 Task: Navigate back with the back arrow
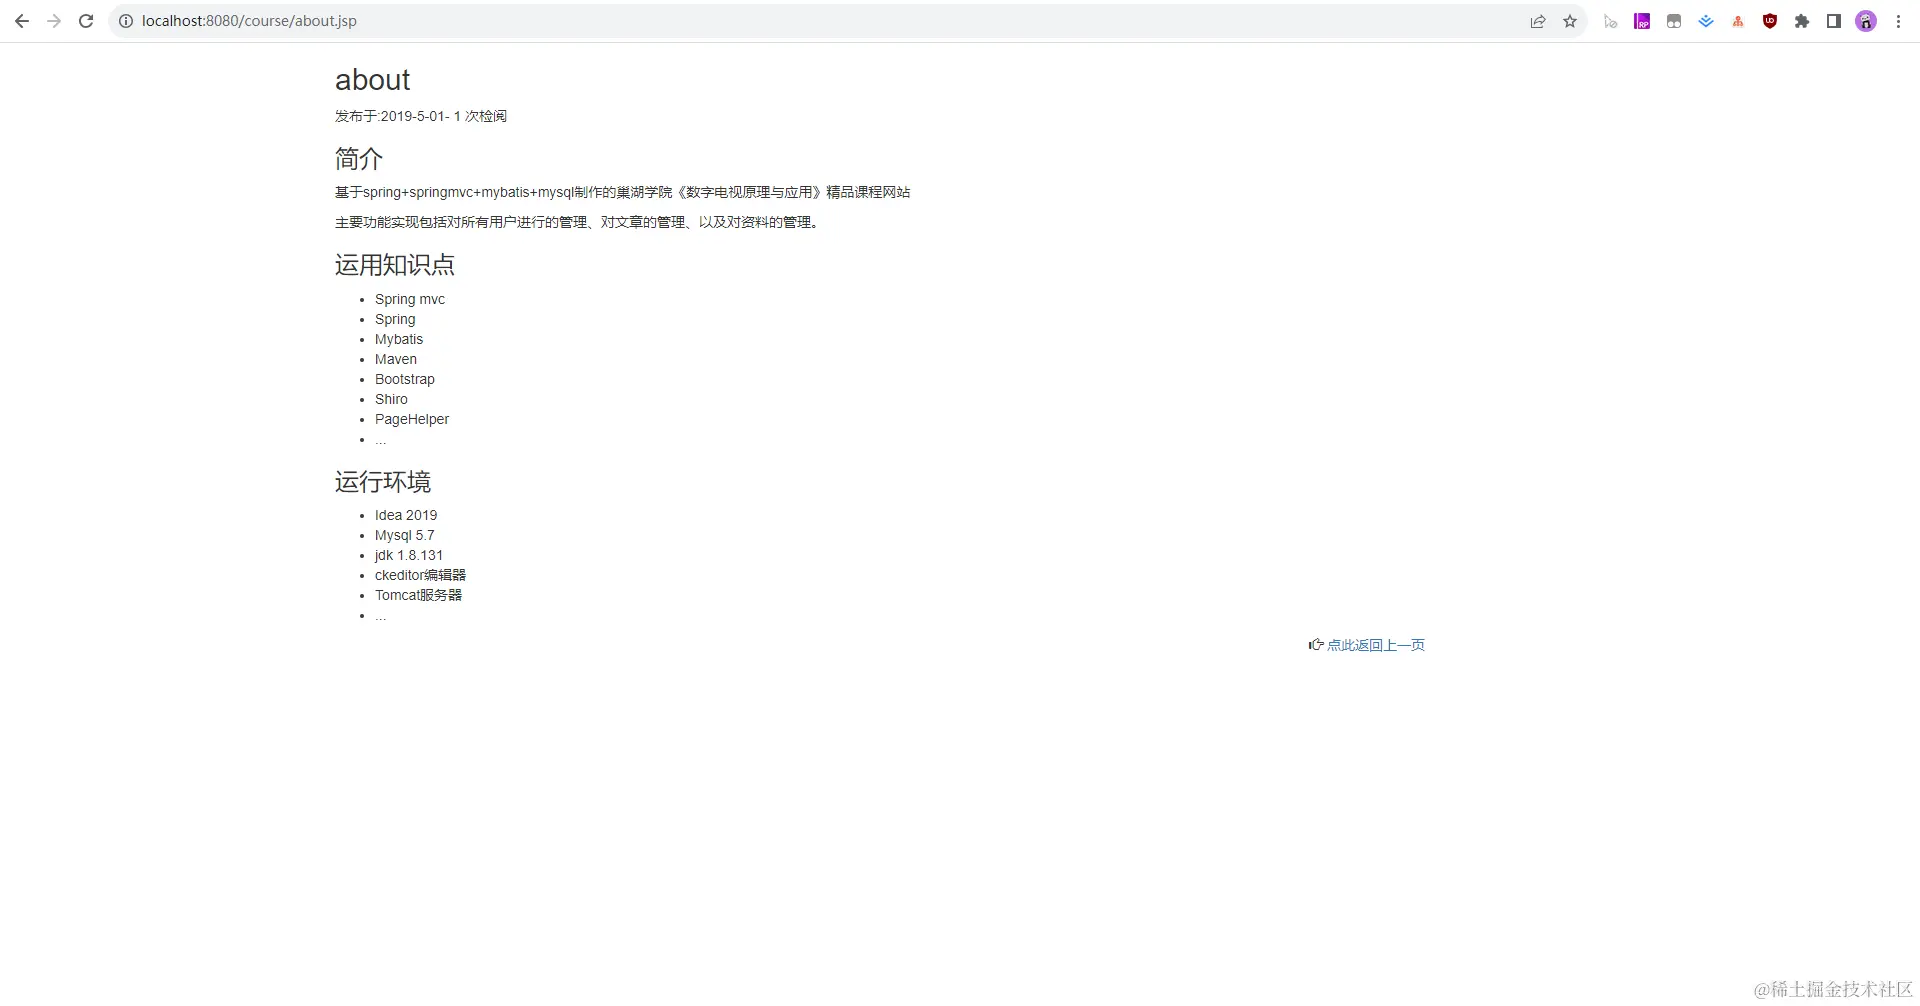[22, 20]
